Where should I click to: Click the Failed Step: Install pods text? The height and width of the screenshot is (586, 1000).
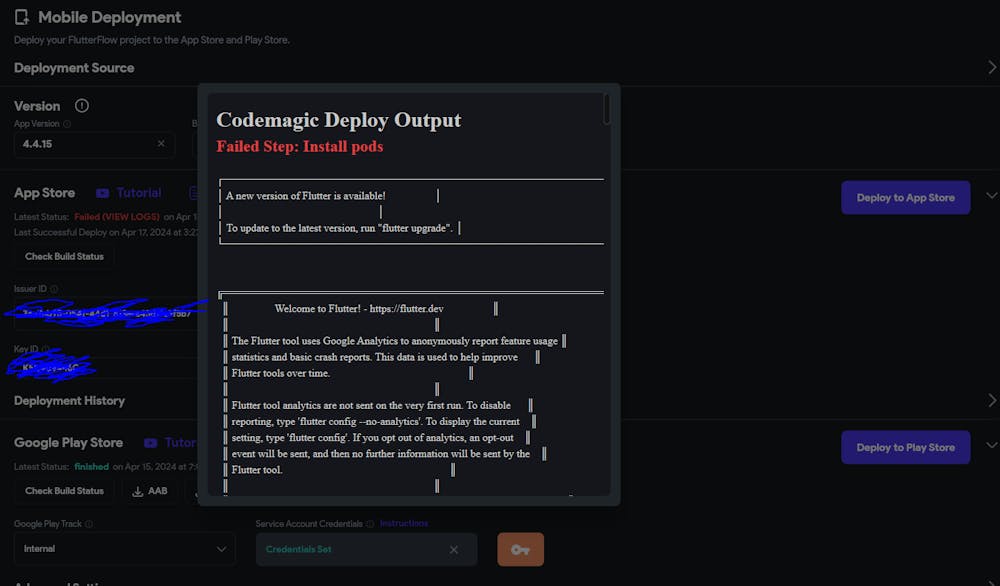(300, 147)
